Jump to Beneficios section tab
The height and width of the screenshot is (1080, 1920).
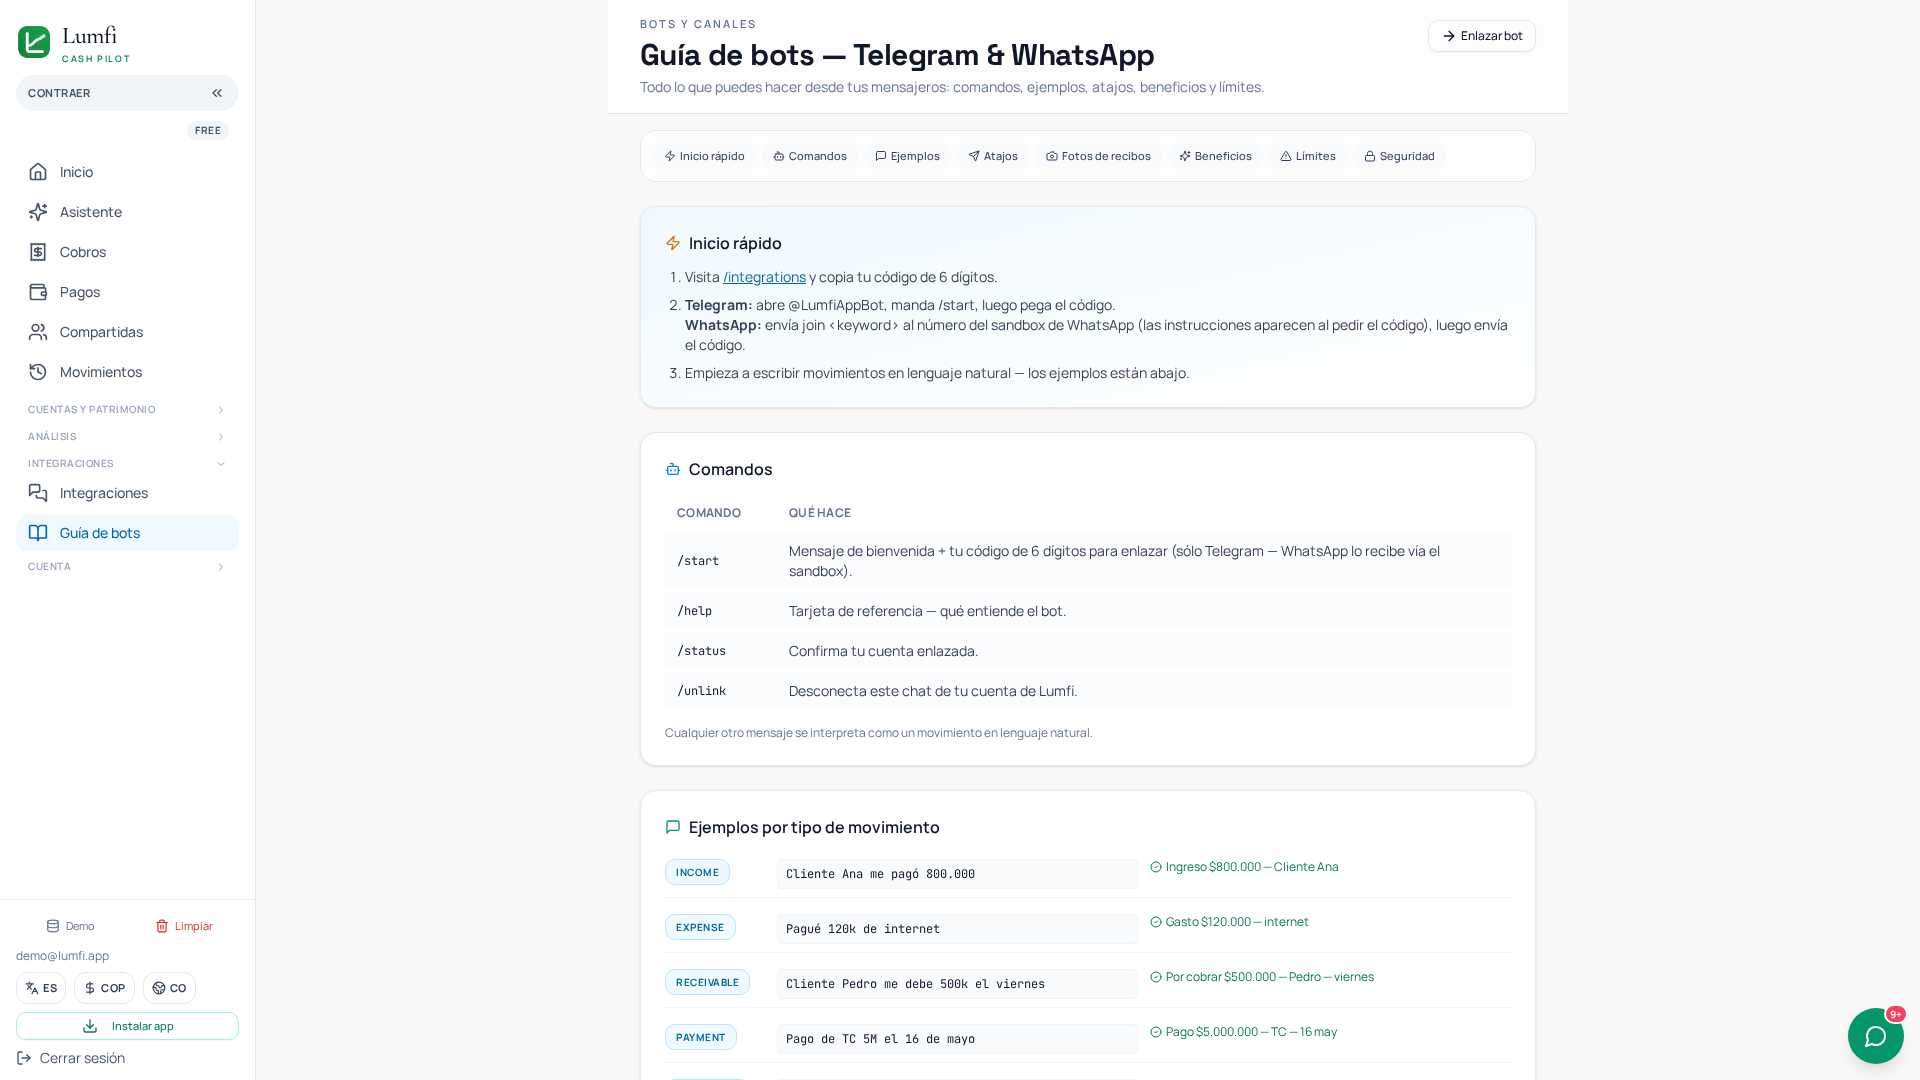(x=1215, y=156)
